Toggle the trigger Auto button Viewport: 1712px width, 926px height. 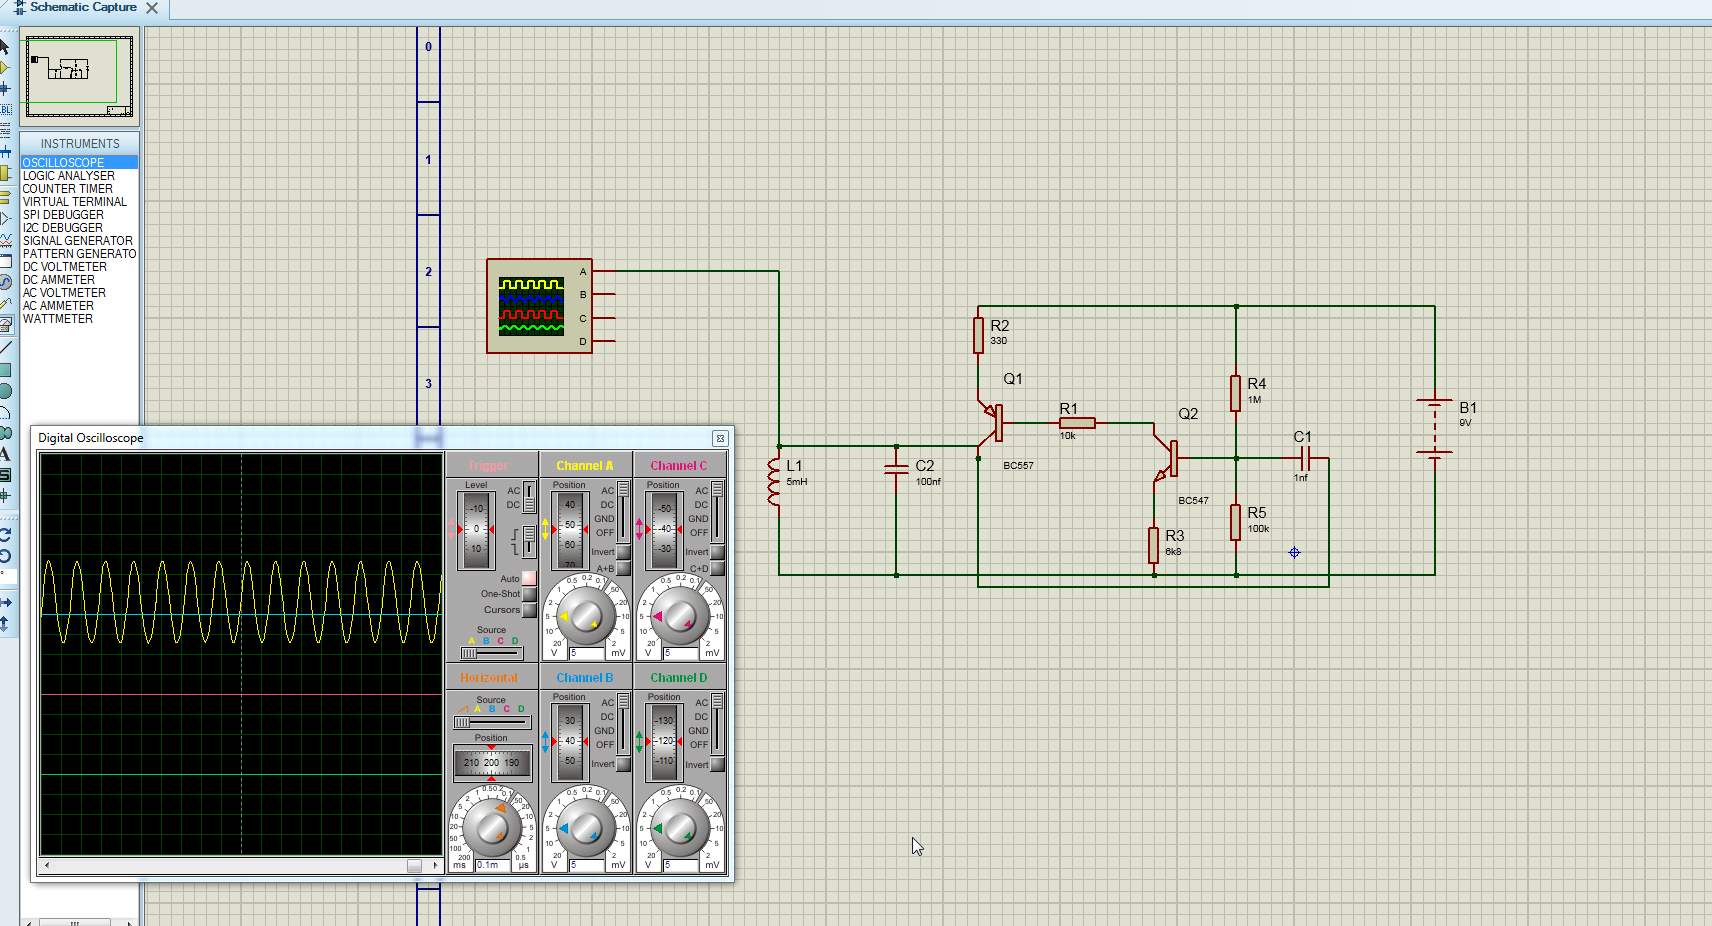[x=529, y=578]
